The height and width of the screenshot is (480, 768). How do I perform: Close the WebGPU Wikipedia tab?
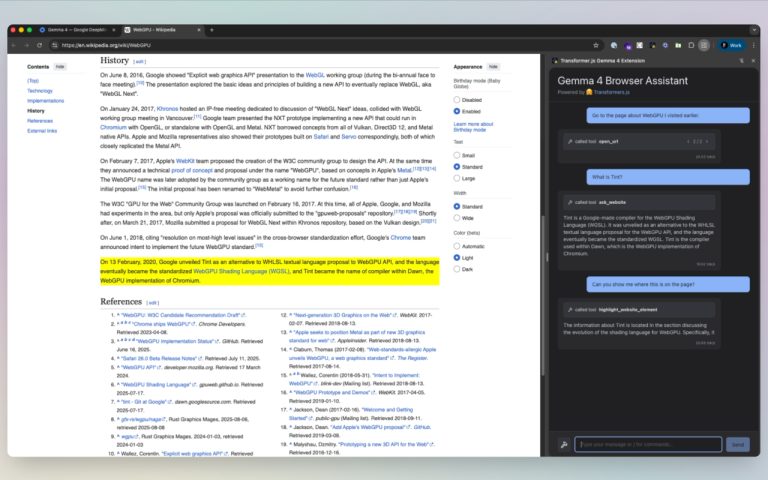pyautogui.click(x=199, y=30)
